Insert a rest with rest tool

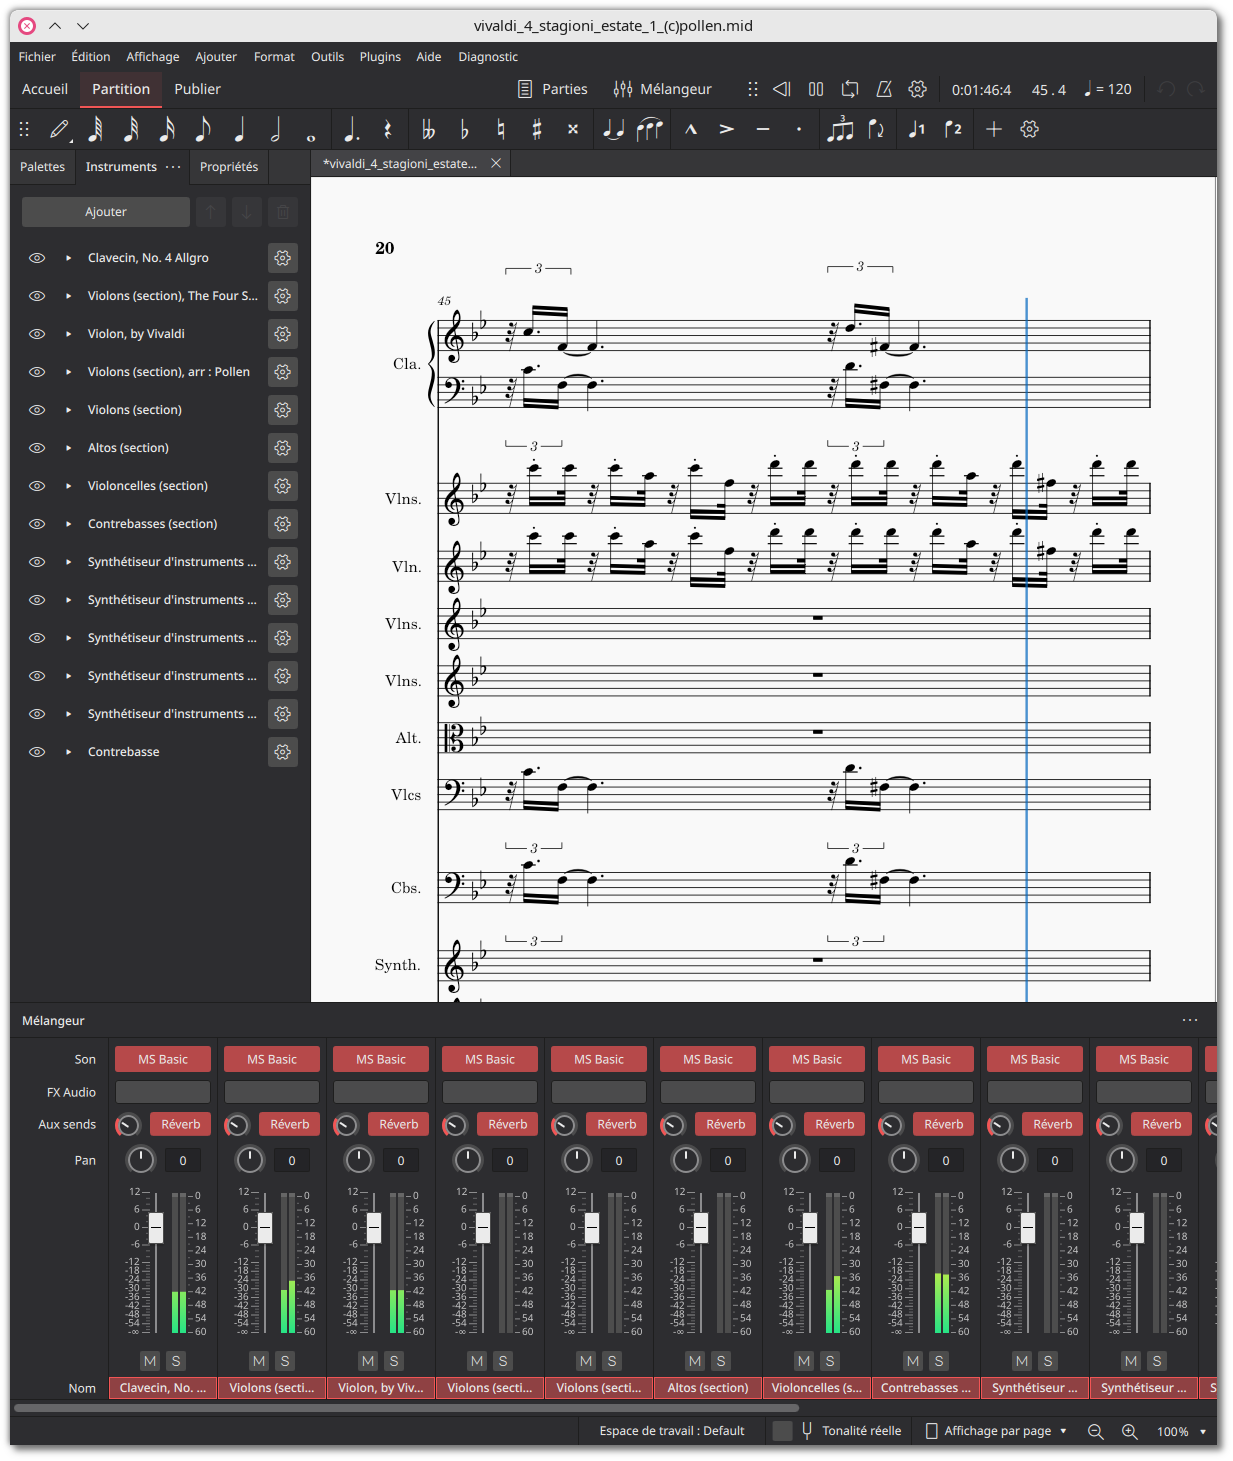(x=388, y=129)
